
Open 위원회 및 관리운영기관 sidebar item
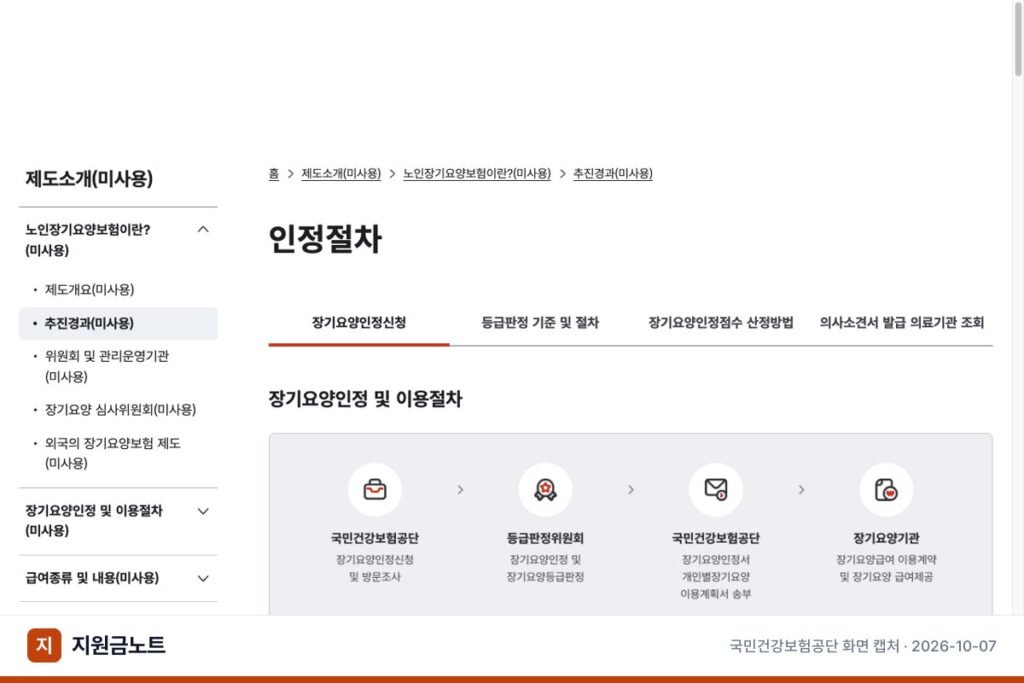coord(106,366)
